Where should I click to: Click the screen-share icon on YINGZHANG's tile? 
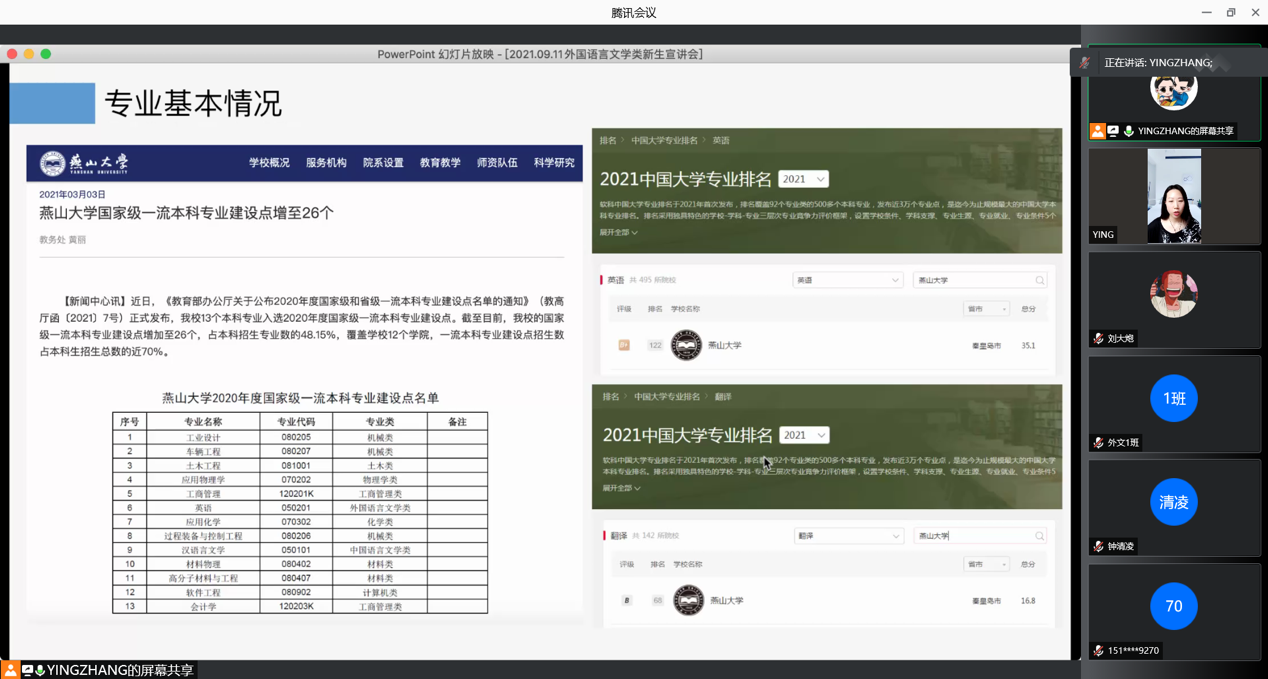[x=1113, y=131]
